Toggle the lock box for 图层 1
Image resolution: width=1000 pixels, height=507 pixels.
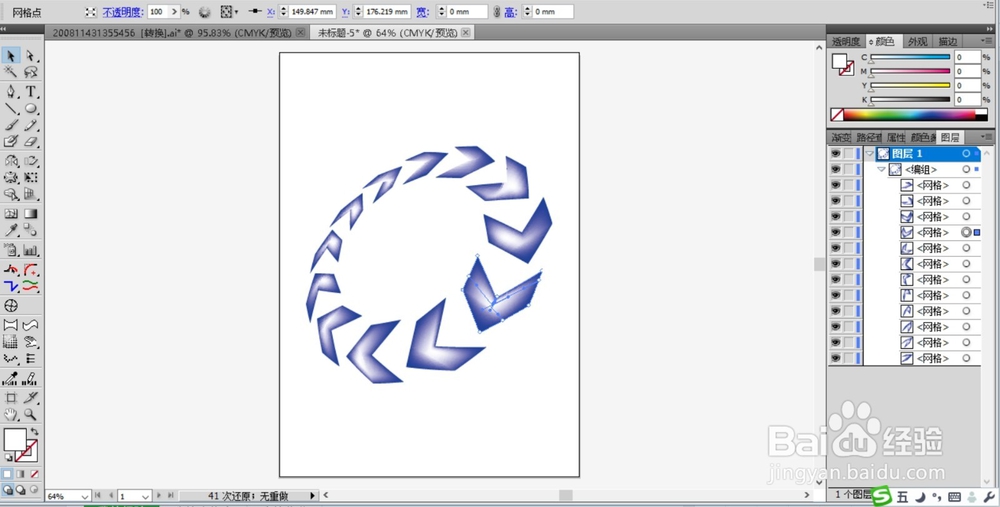click(848, 154)
